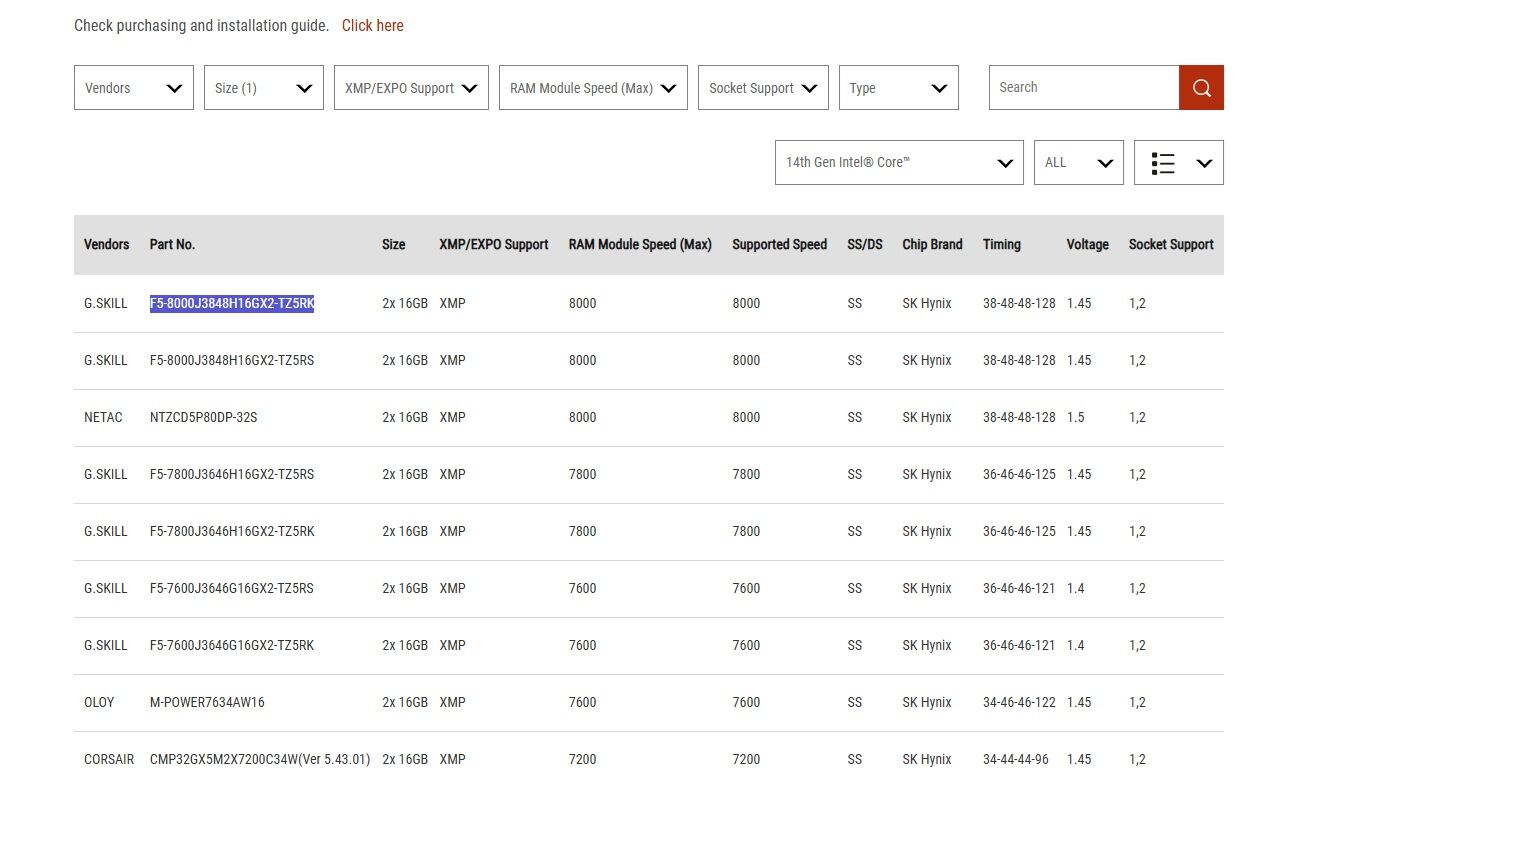Image resolution: width=1536 pixels, height=864 pixels.
Task: Click timing 34-44-44-96 in CORSAIR row
Action: click(1016, 760)
